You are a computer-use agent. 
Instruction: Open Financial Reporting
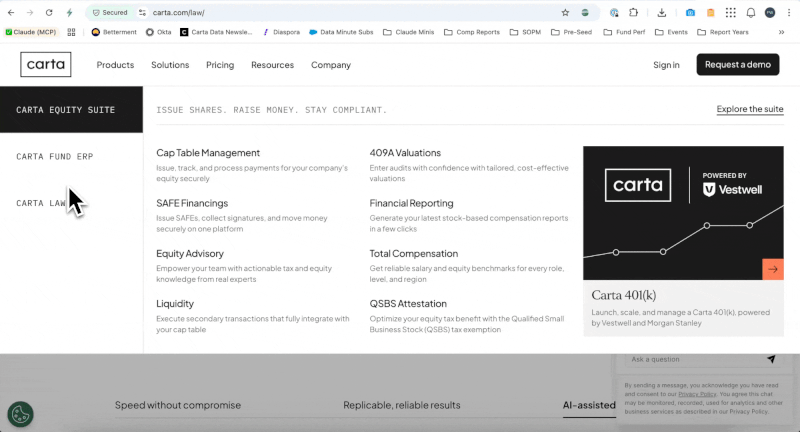pyautogui.click(x=411, y=203)
